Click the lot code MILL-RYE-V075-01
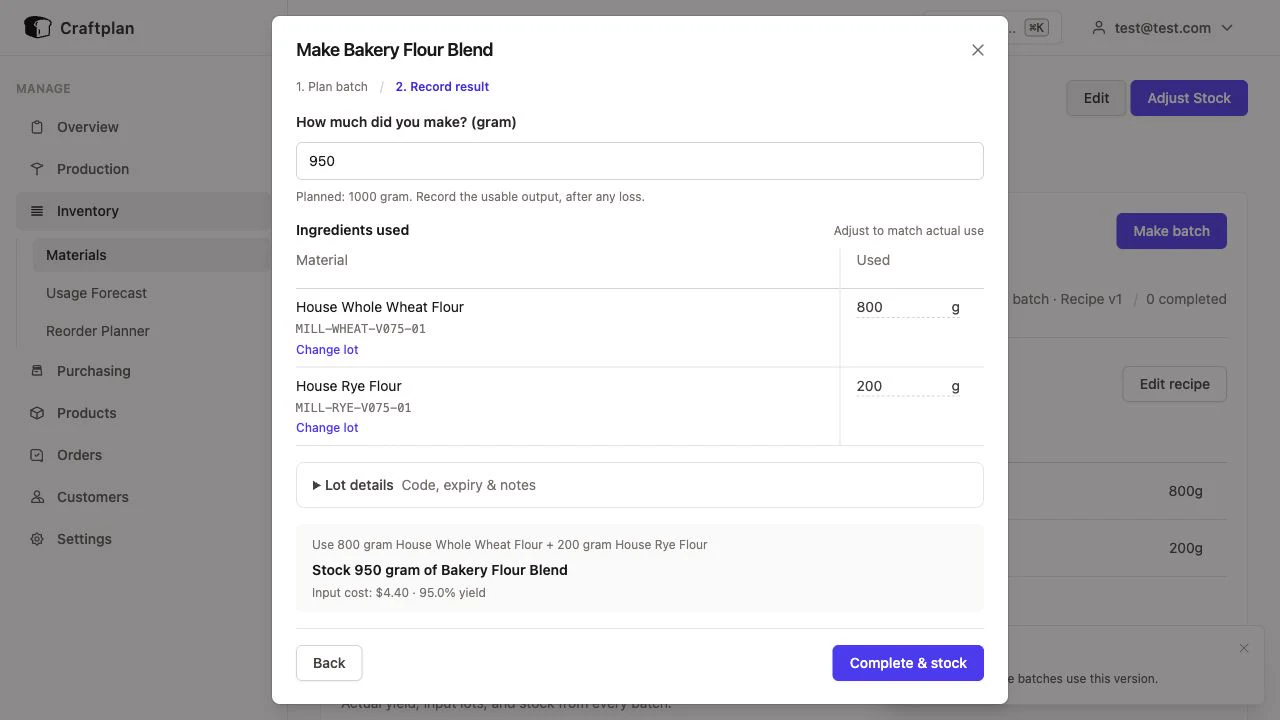 pyautogui.click(x=354, y=408)
